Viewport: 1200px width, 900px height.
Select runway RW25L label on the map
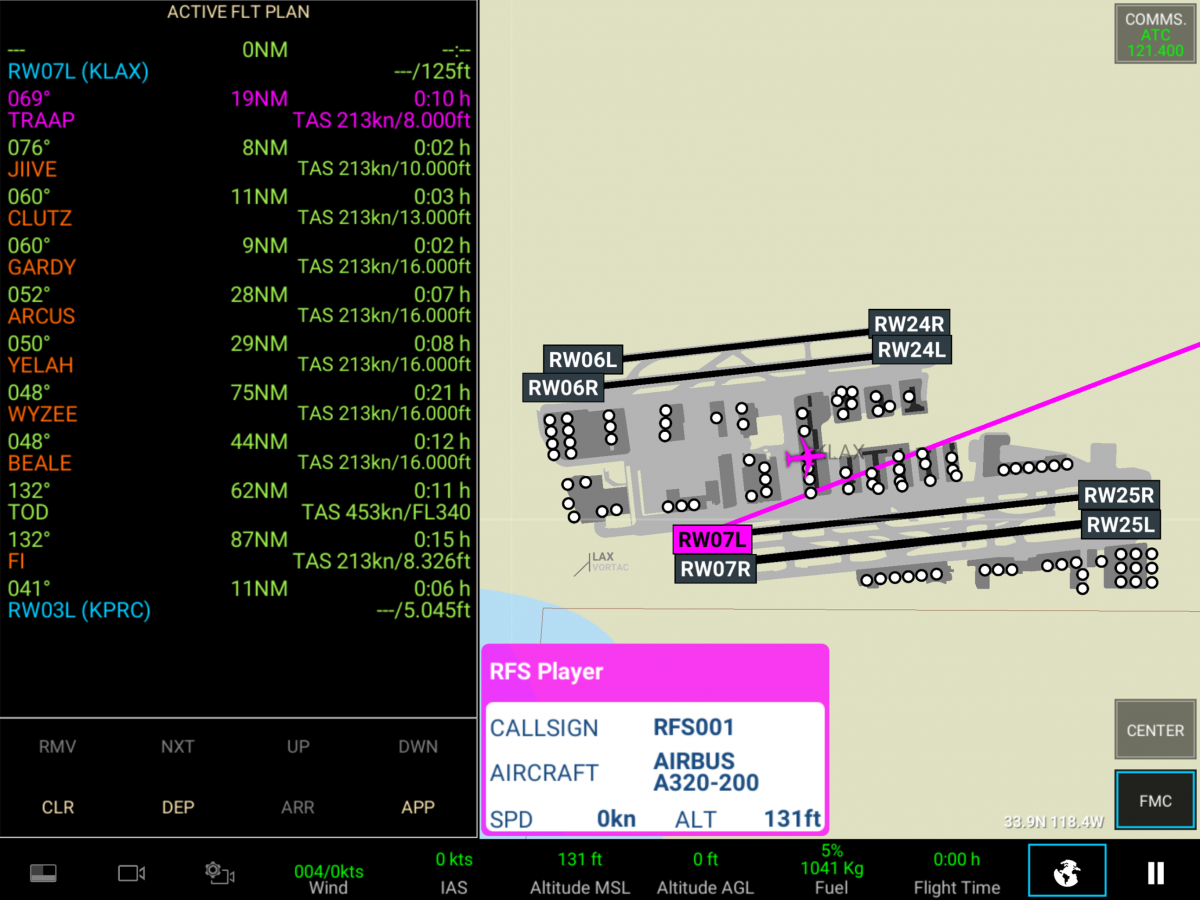(1120, 524)
